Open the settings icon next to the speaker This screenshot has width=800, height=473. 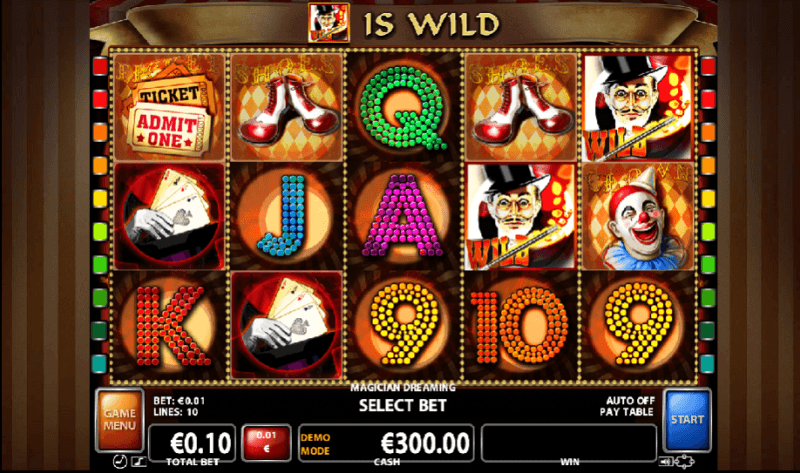684,462
